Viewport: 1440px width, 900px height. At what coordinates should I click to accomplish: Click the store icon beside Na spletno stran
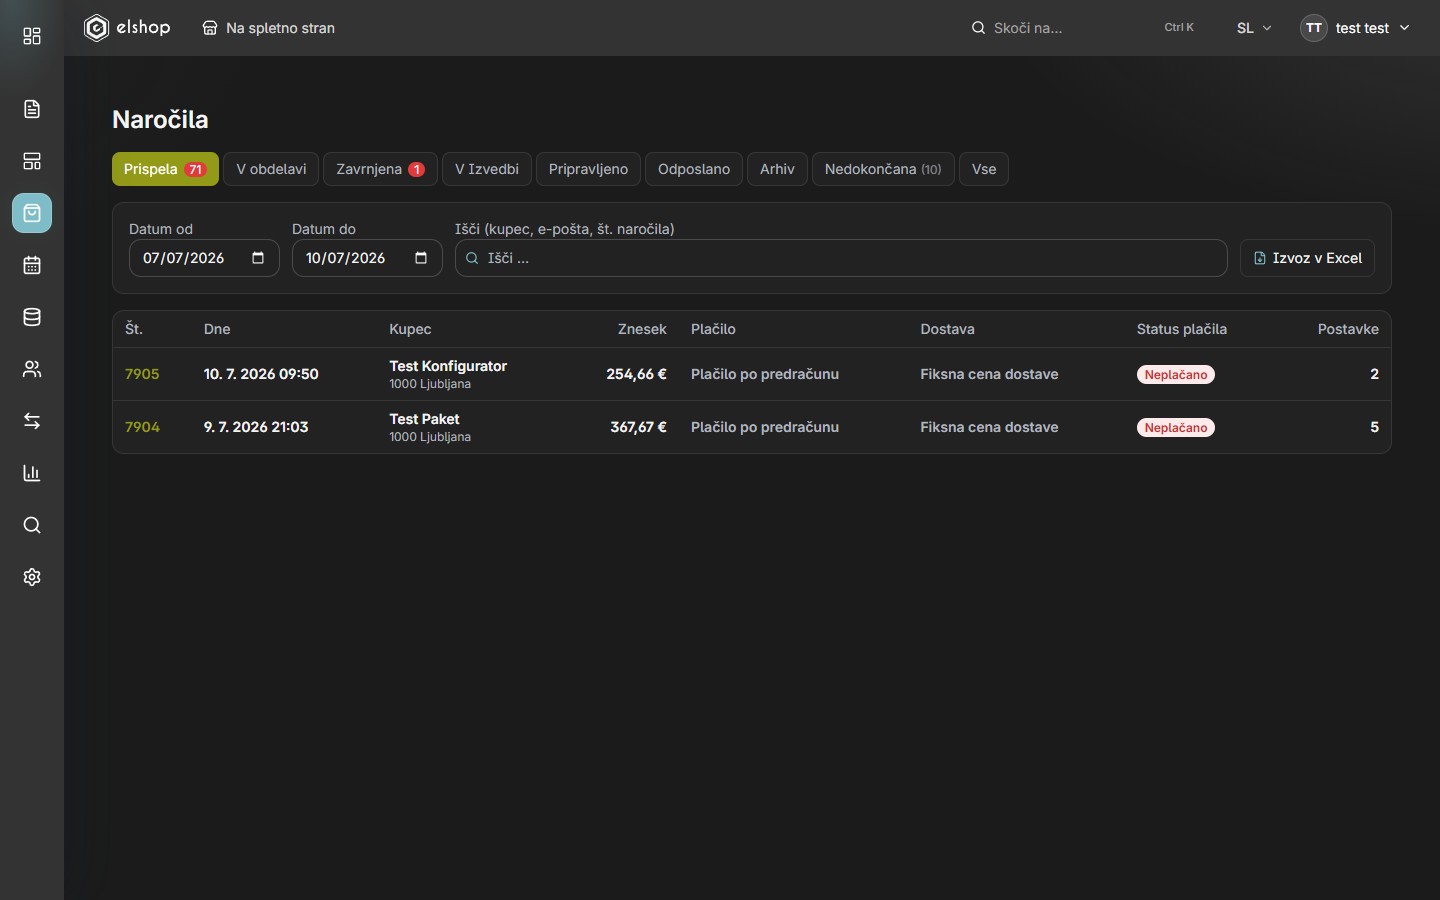[x=210, y=28]
